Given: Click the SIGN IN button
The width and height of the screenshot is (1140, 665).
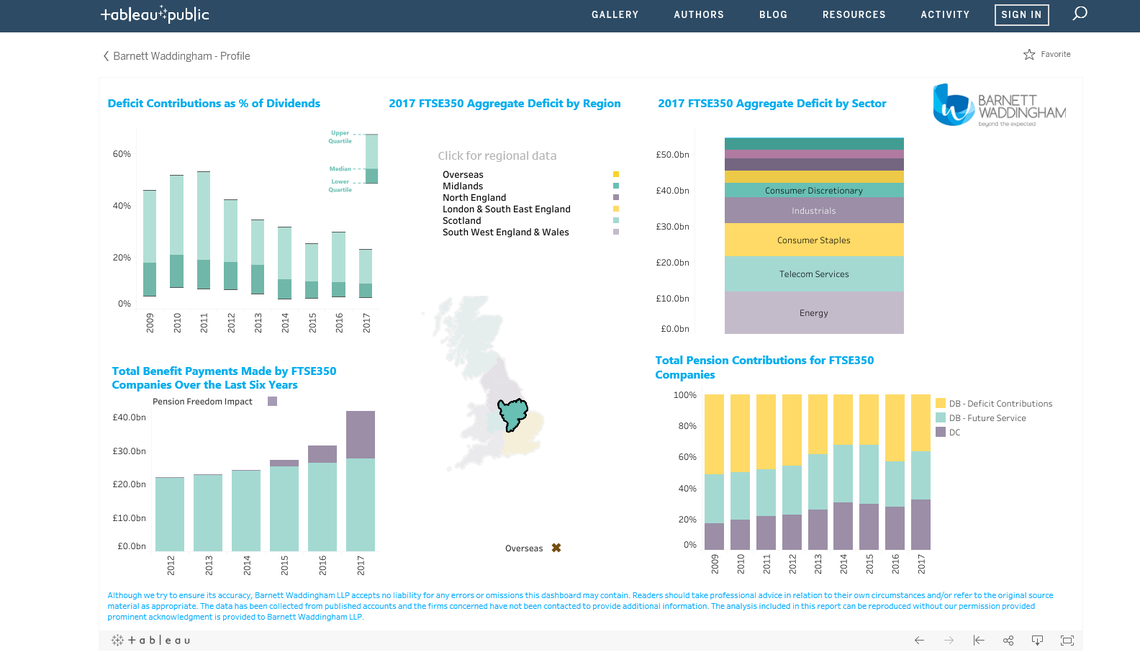Looking at the screenshot, I should click(1021, 14).
